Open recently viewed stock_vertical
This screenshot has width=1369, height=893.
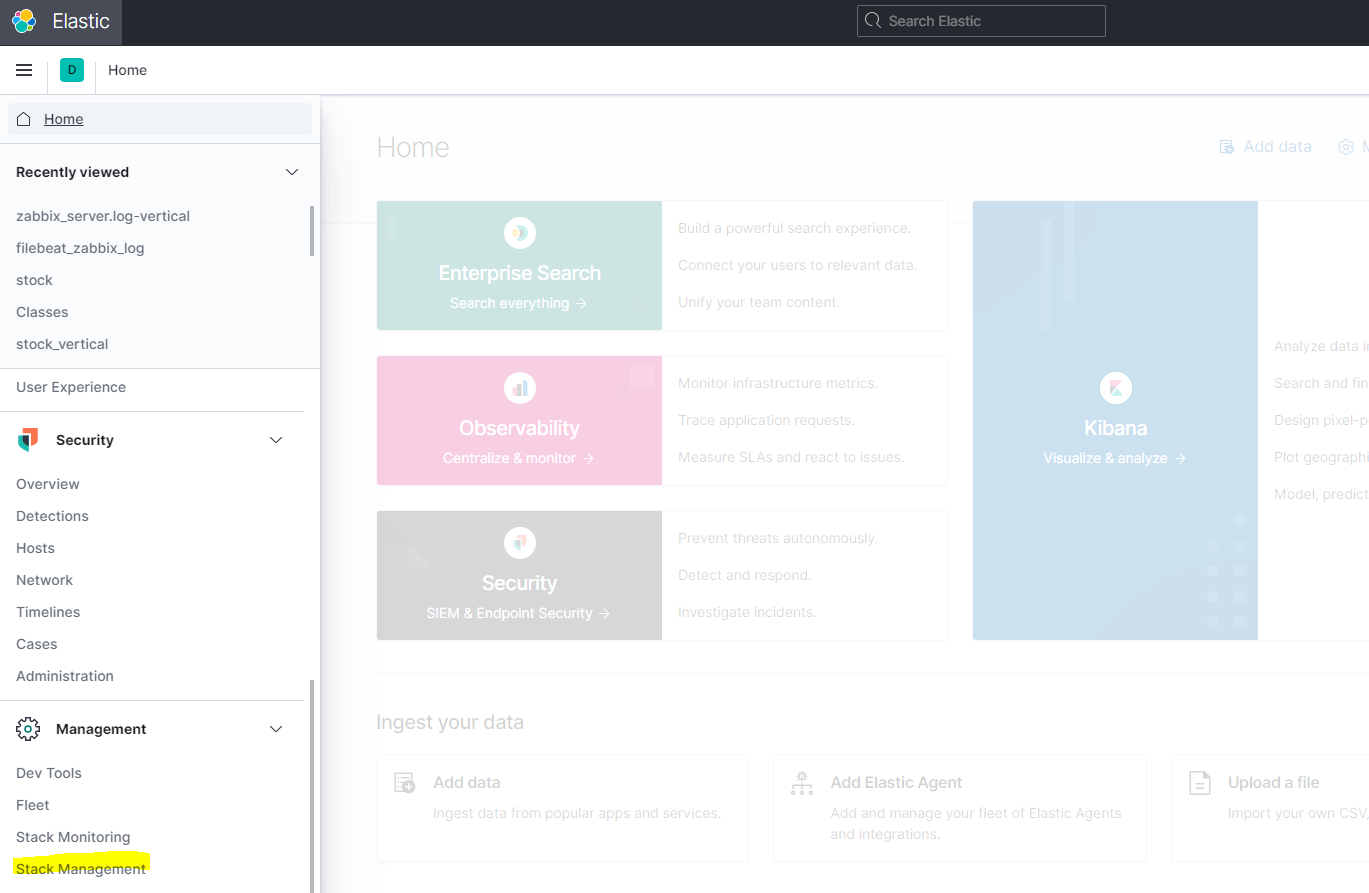tap(62, 344)
